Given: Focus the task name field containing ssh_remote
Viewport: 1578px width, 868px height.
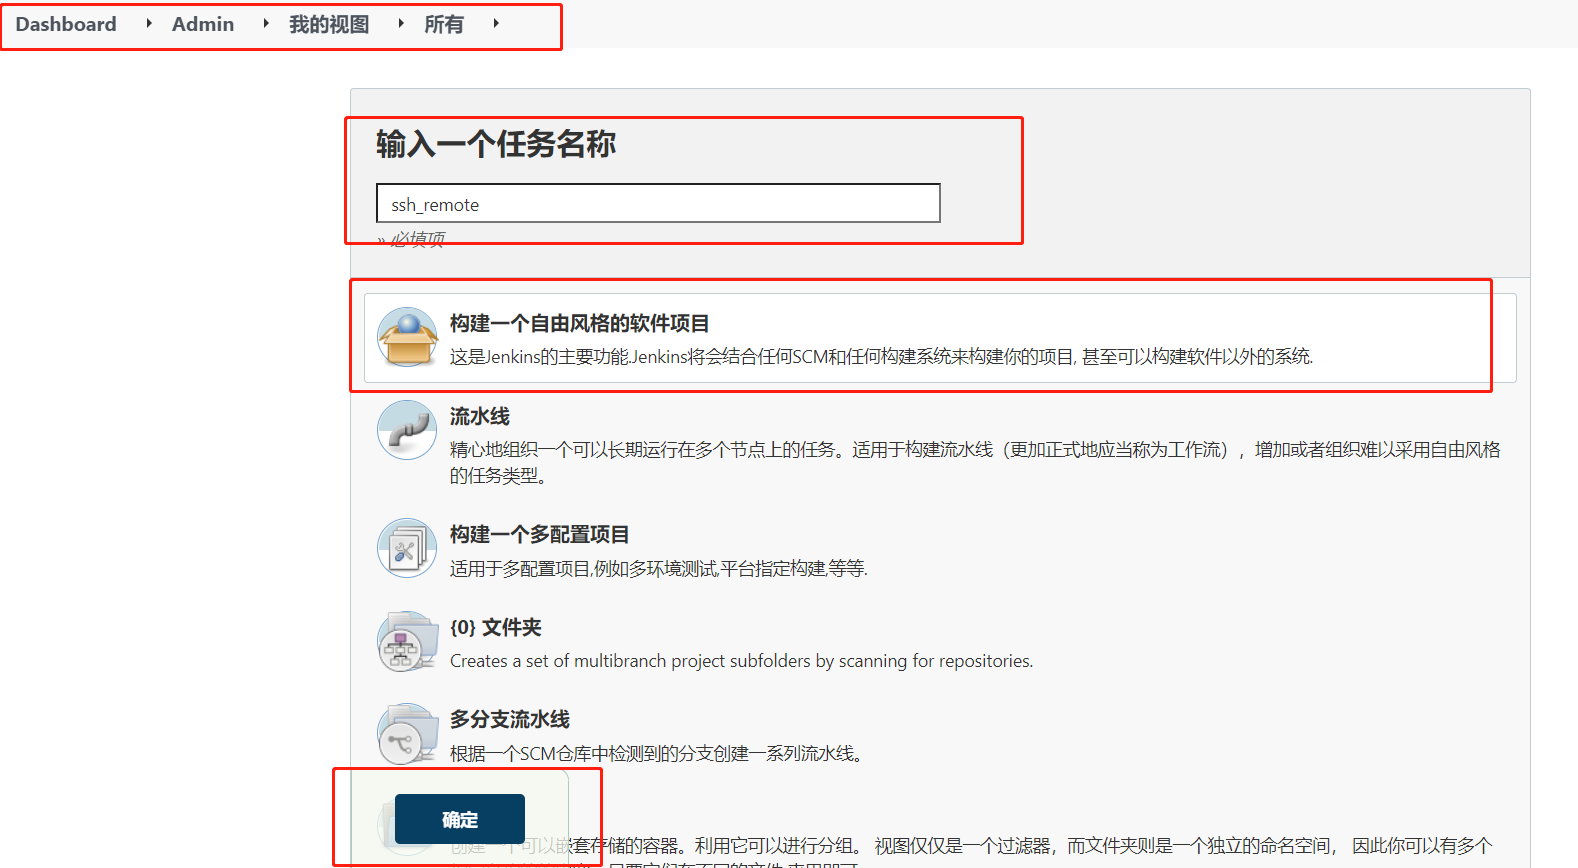Looking at the screenshot, I should (x=658, y=203).
